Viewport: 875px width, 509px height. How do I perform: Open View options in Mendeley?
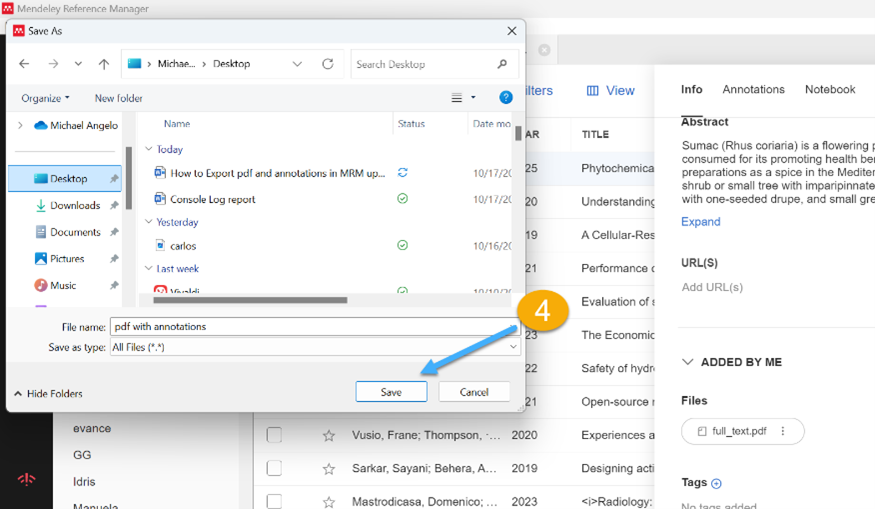pyautogui.click(x=610, y=90)
